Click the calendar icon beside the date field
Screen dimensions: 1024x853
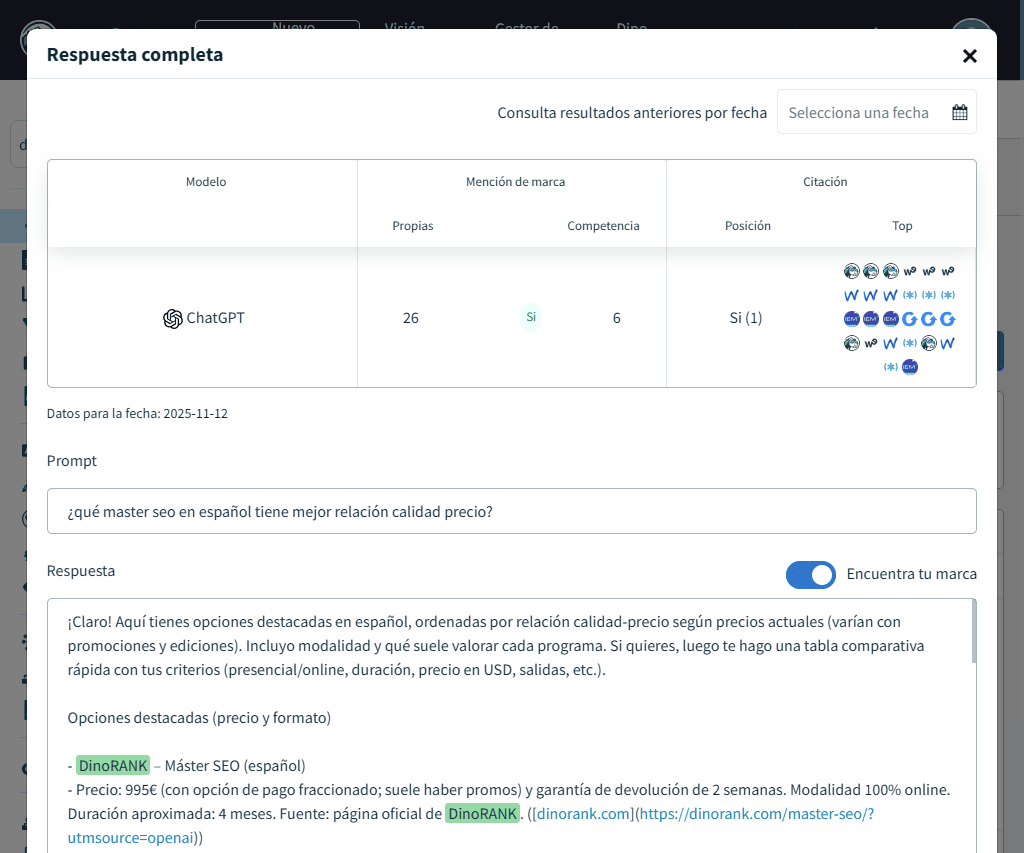[x=959, y=112]
